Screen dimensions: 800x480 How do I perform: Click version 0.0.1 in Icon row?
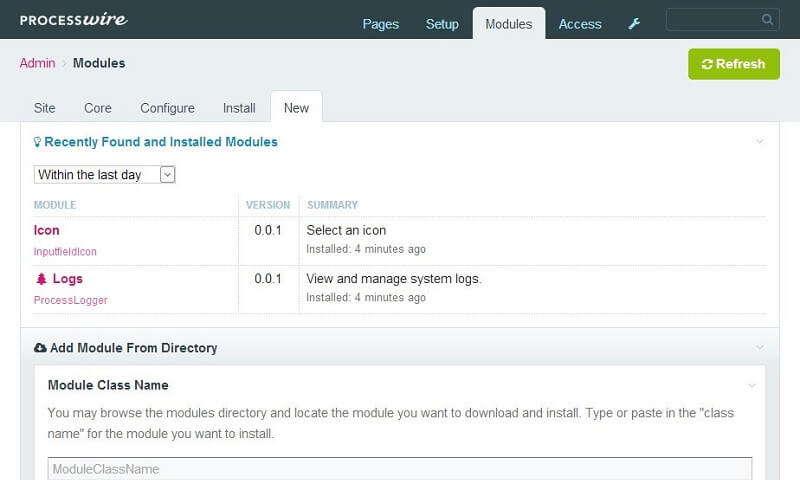click(x=268, y=231)
